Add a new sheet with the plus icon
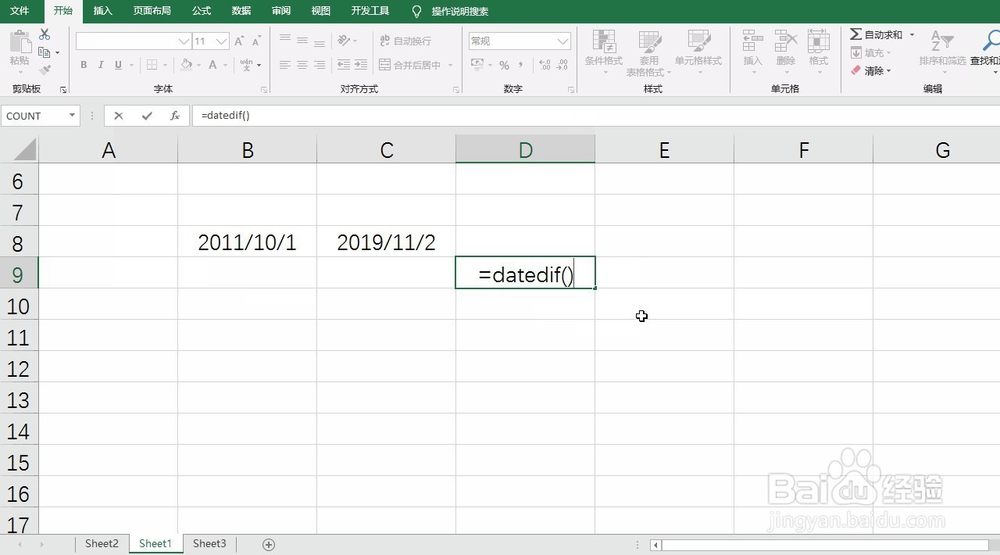 [268, 545]
